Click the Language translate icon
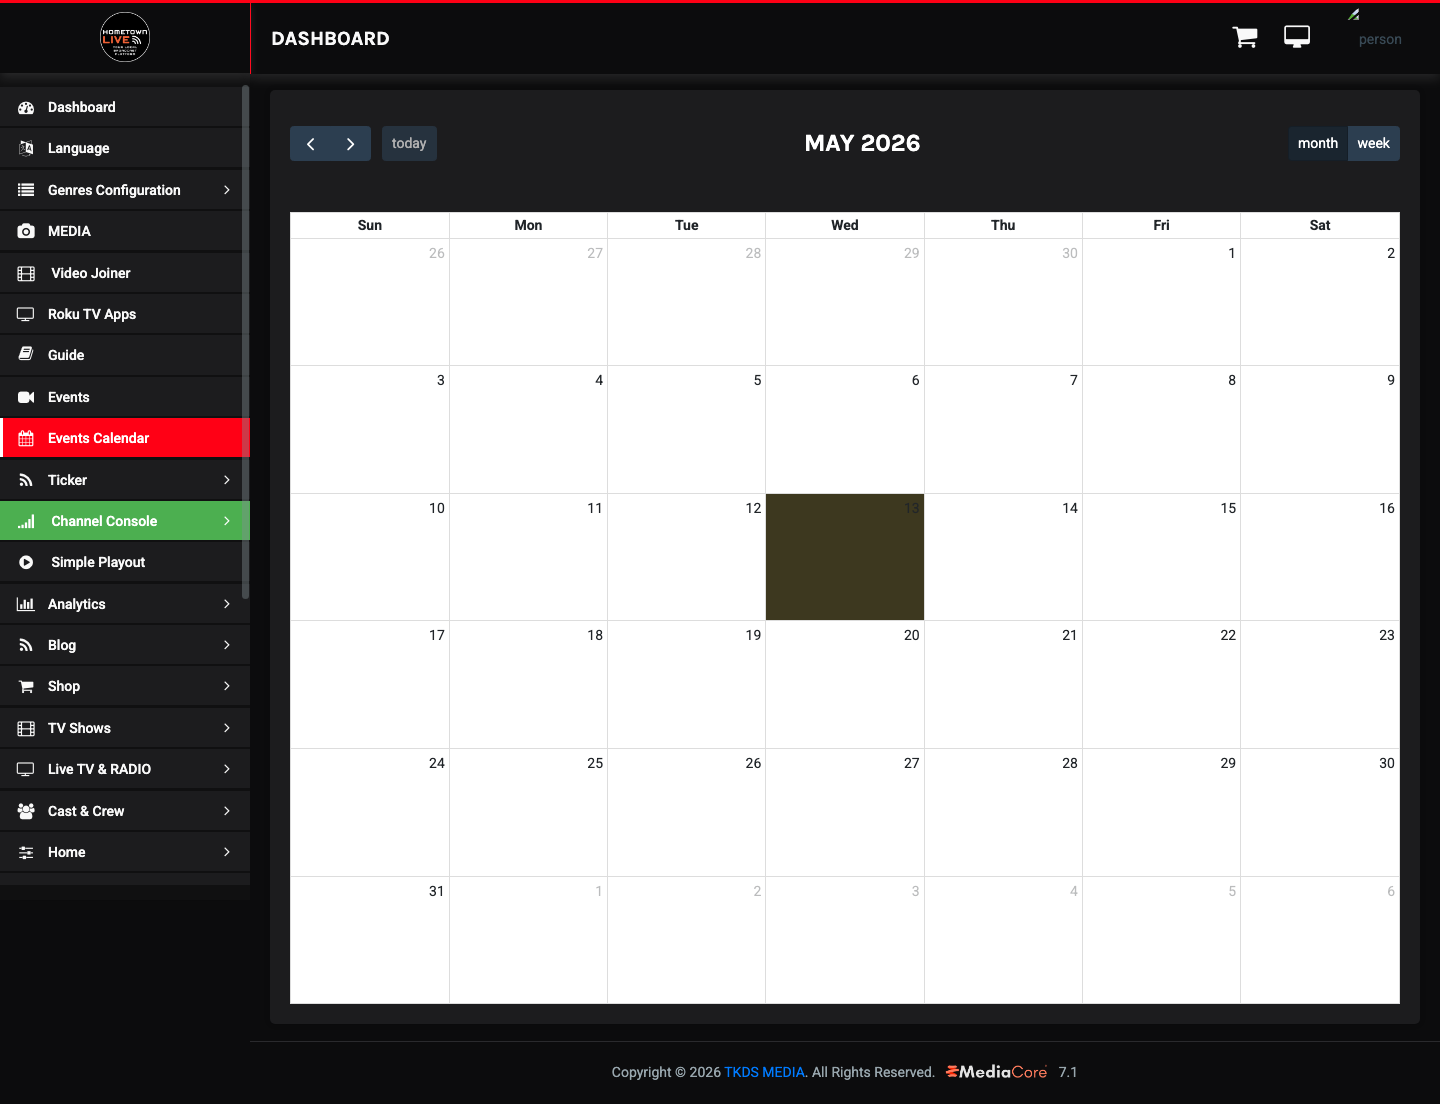 26,148
